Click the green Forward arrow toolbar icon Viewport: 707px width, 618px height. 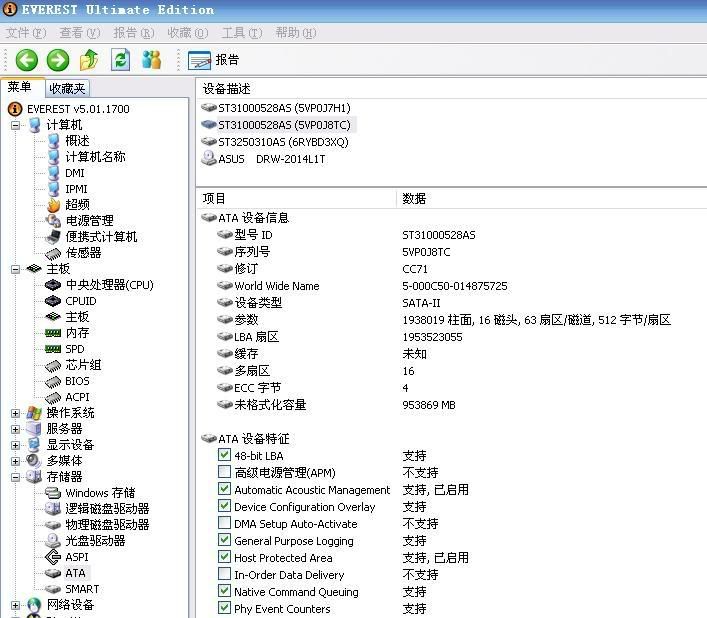tap(57, 60)
